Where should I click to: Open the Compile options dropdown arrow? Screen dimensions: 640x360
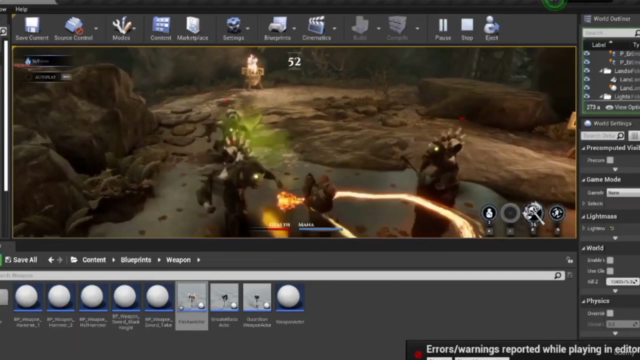[417, 28]
